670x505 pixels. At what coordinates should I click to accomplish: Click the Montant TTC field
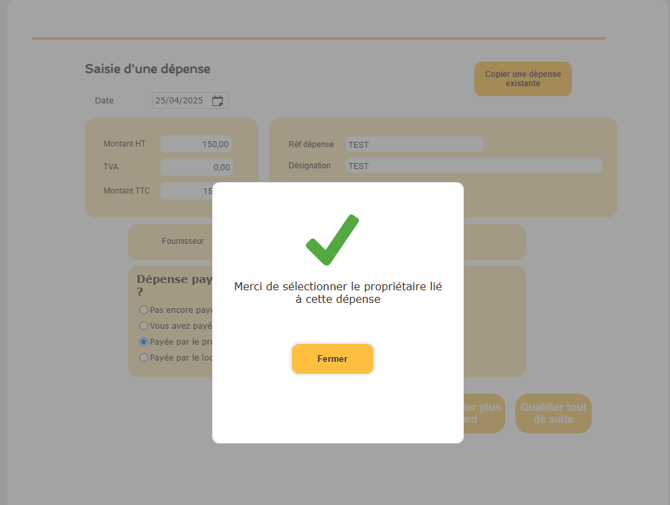(186, 191)
